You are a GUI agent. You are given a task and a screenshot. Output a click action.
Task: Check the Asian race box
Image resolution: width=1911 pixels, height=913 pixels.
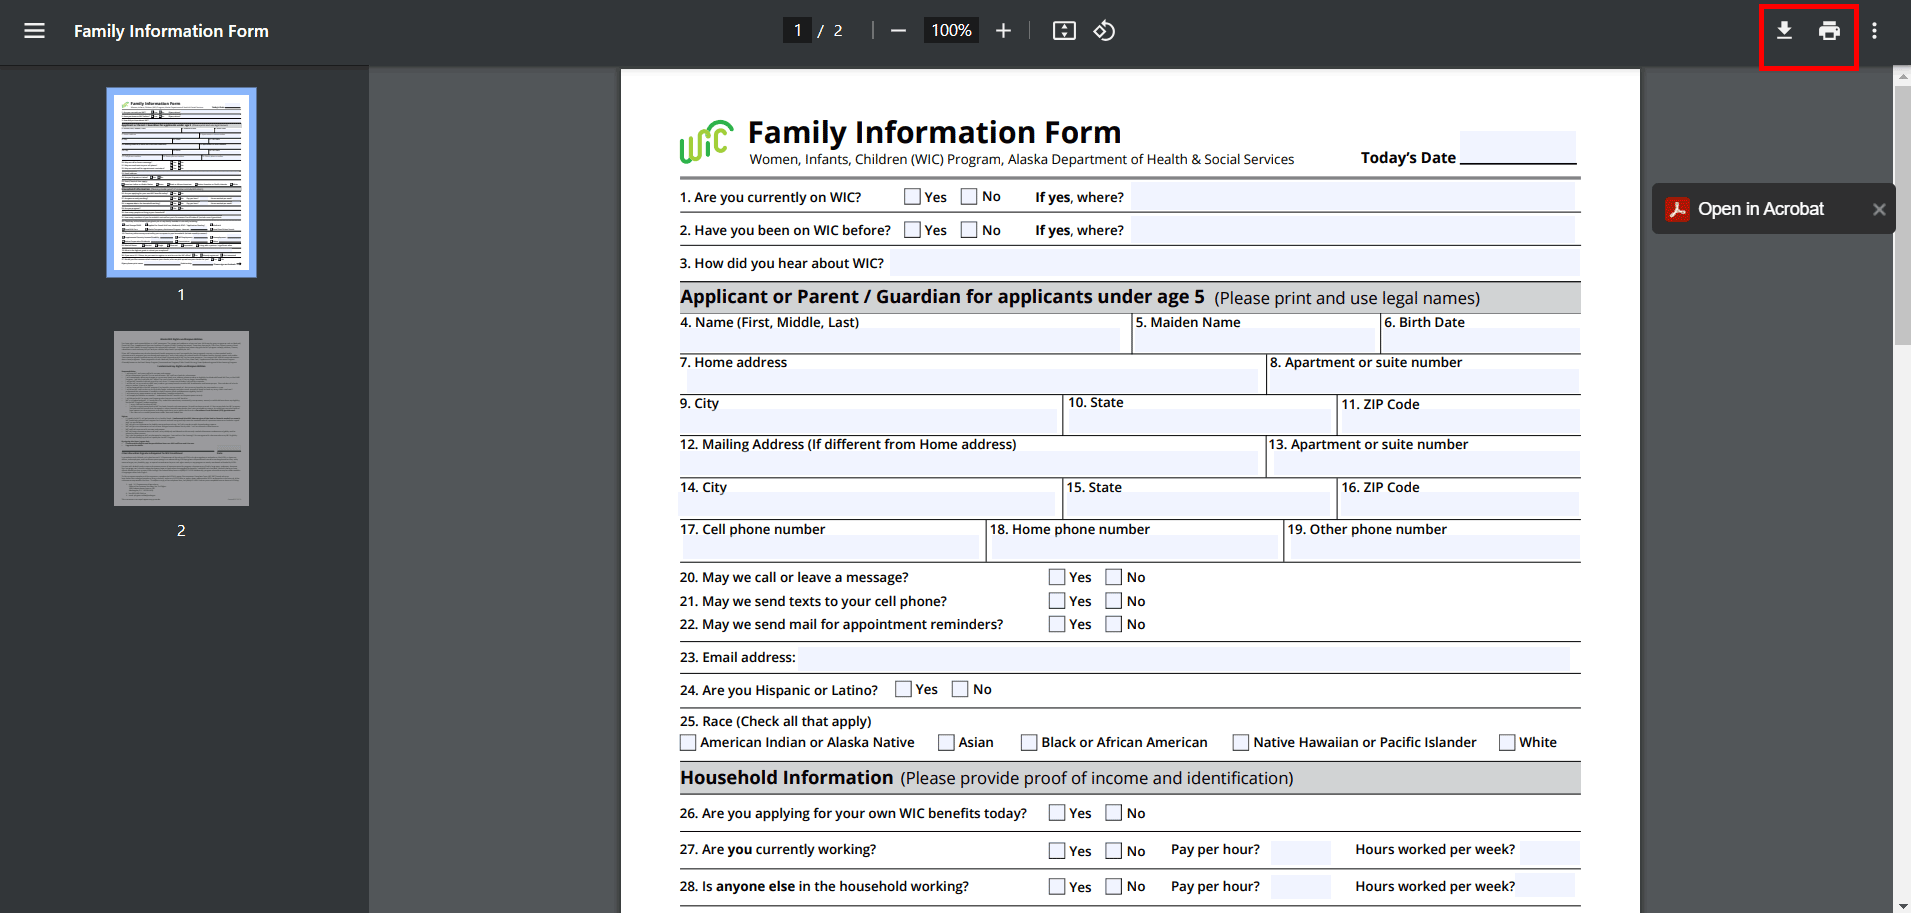pos(946,742)
